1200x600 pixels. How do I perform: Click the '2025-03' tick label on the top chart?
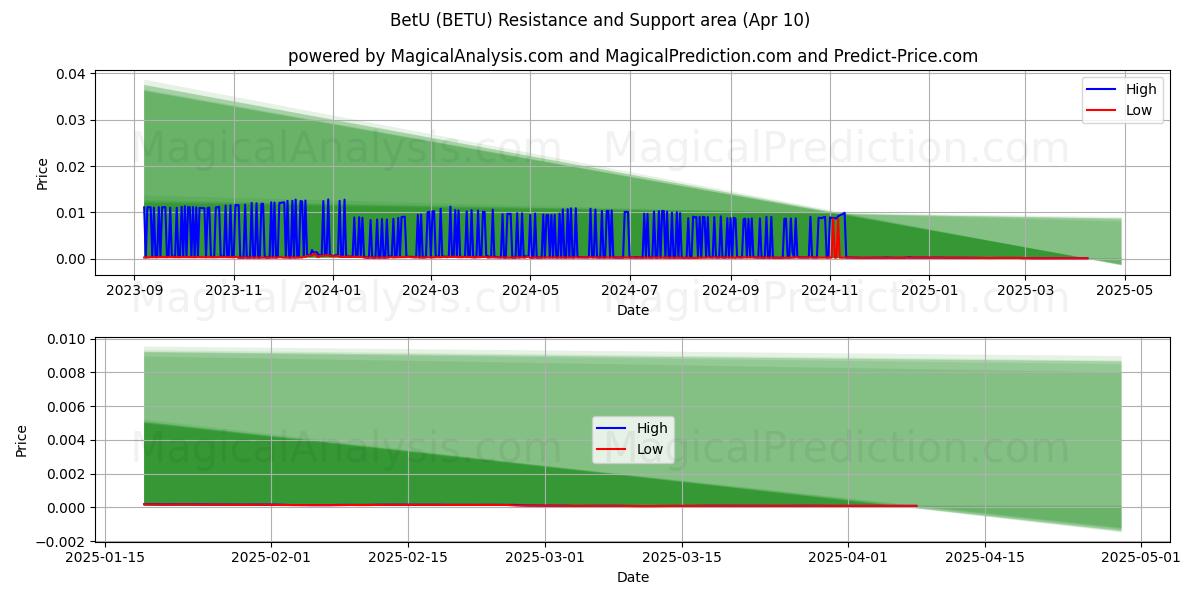click(x=1025, y=290)
